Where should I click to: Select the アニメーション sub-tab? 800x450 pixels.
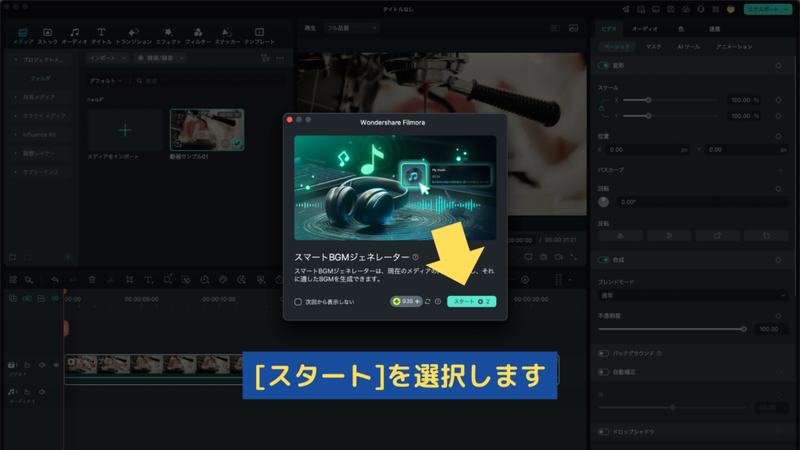coord(734,46)
